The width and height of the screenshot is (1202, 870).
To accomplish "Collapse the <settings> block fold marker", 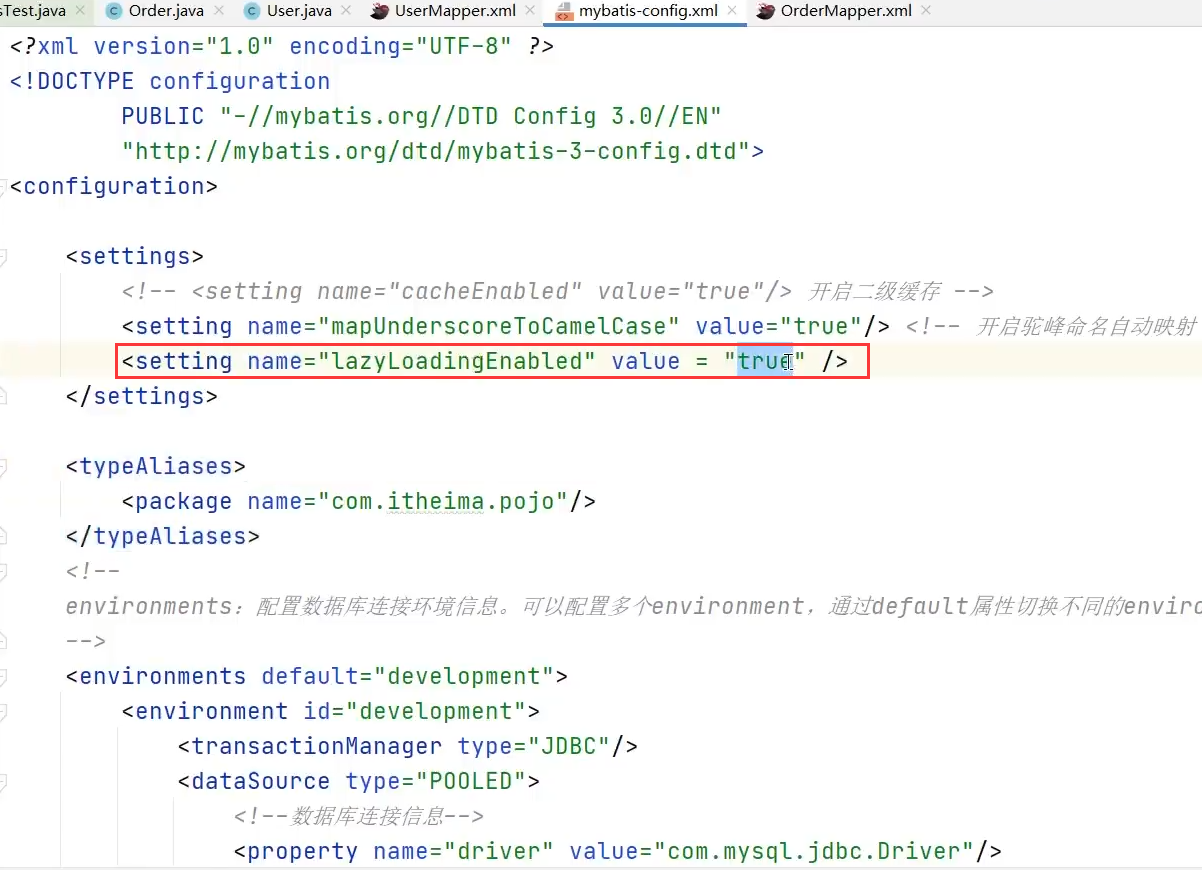I will 3,256.
